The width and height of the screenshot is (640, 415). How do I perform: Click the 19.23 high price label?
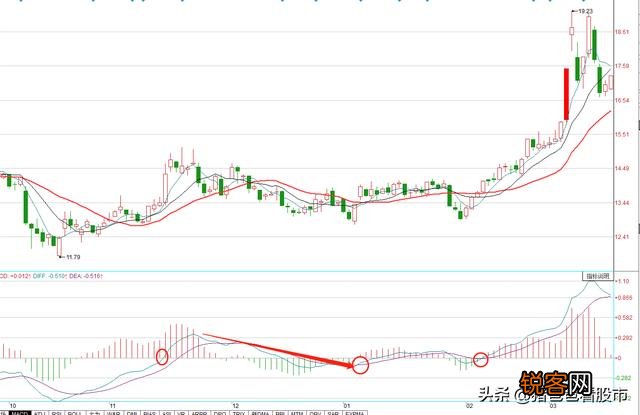[x=586, y=11]
